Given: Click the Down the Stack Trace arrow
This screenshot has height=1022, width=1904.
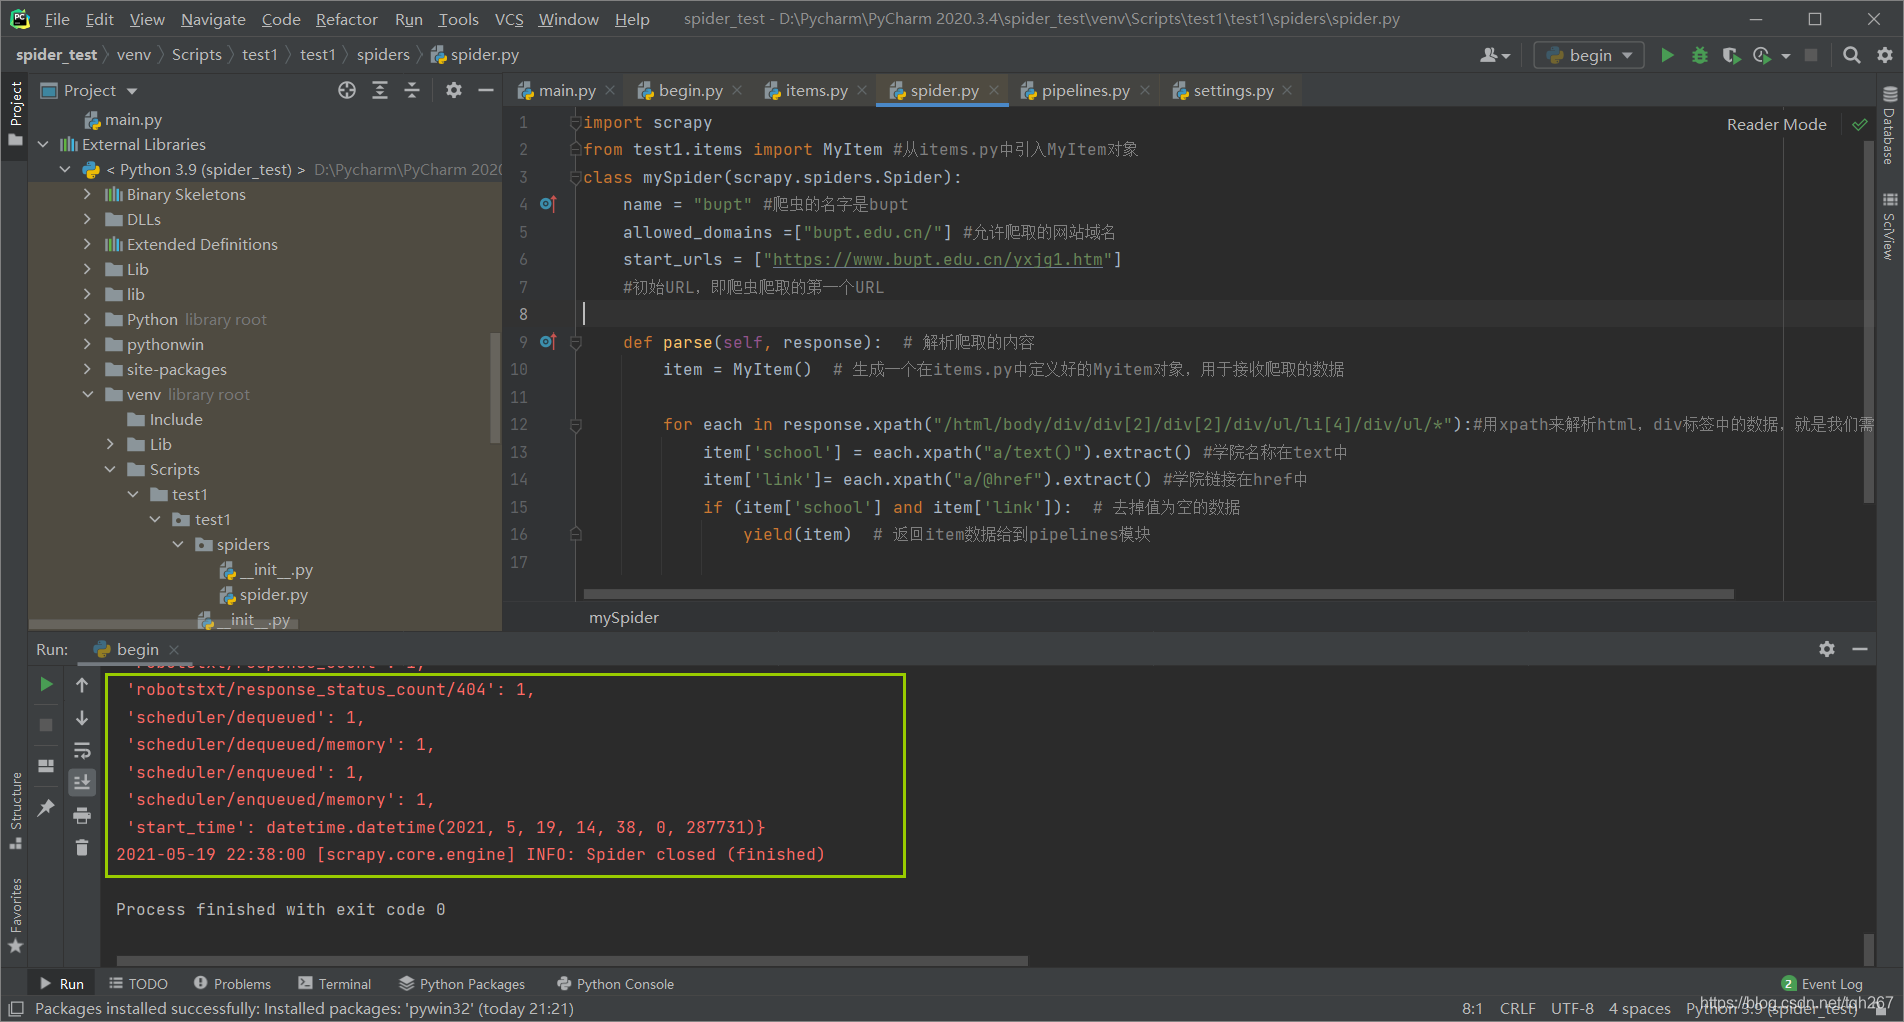Looking at the screenshot, I should [82, 718].
